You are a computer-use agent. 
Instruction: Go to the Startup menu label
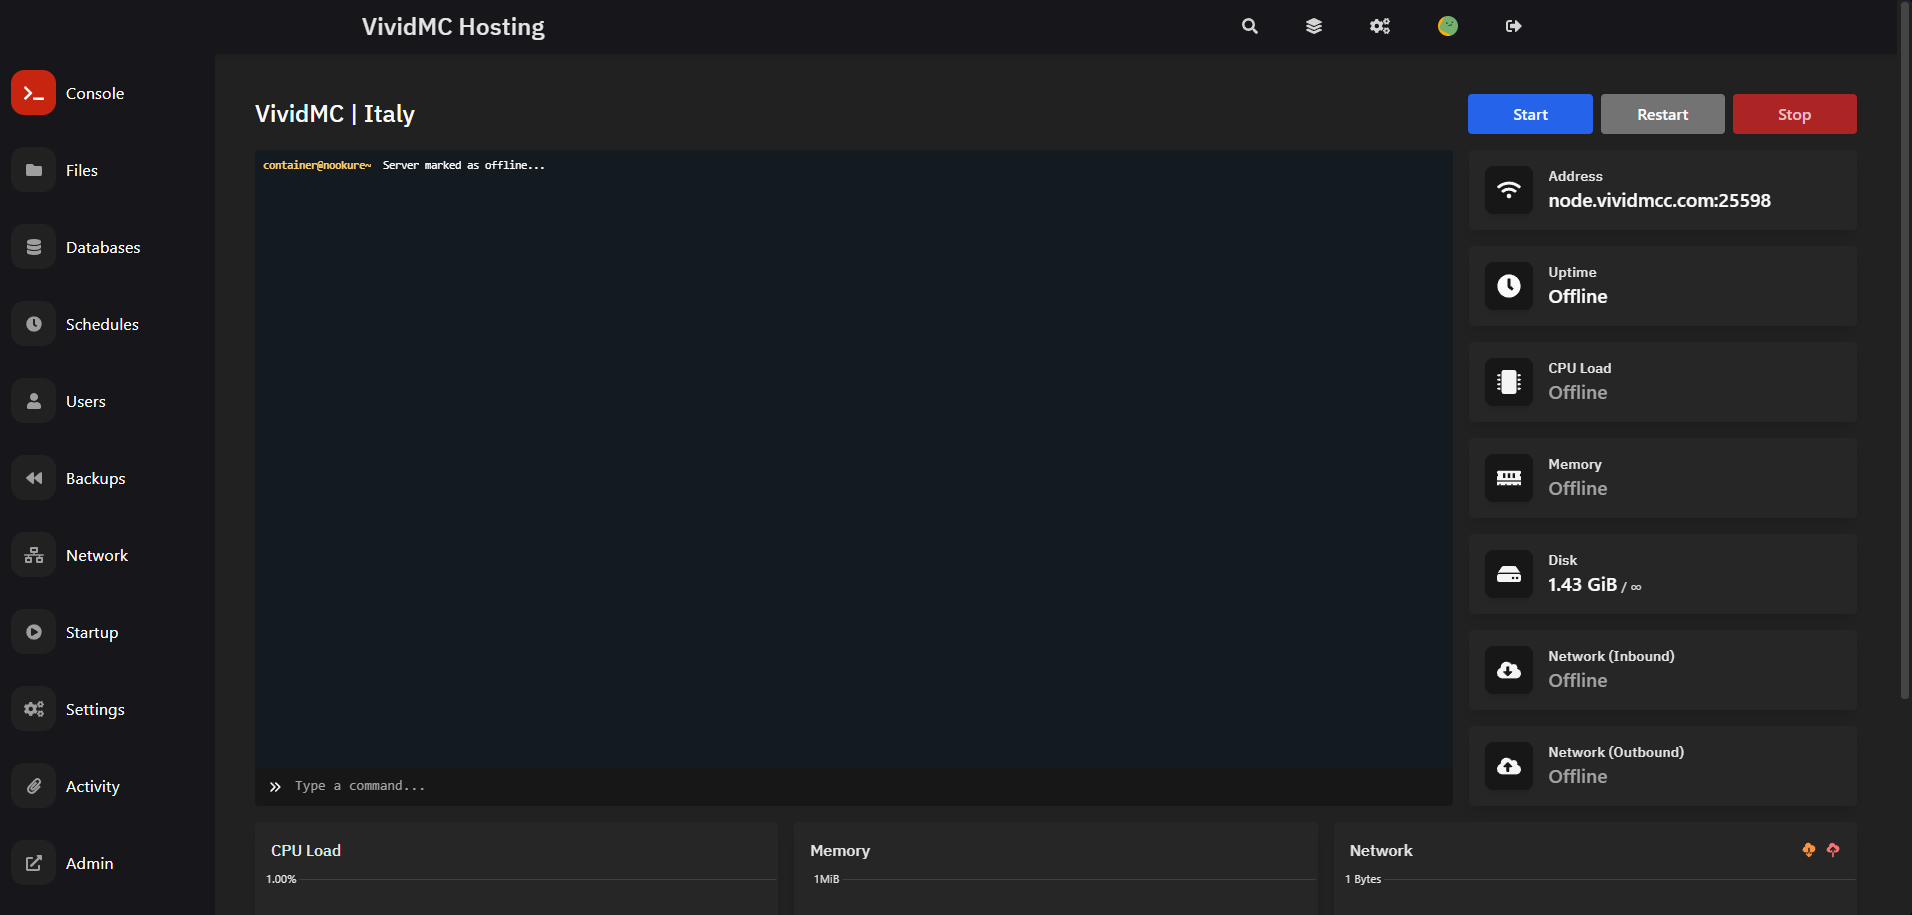point(92,632)
